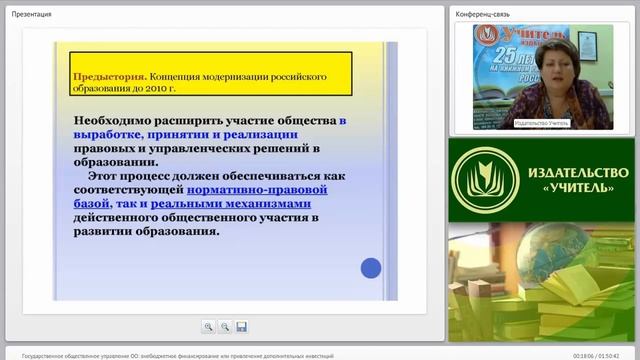Click the Издательство «Учитель» green logo banner
The image size is (640, 360).
point(541,180)
